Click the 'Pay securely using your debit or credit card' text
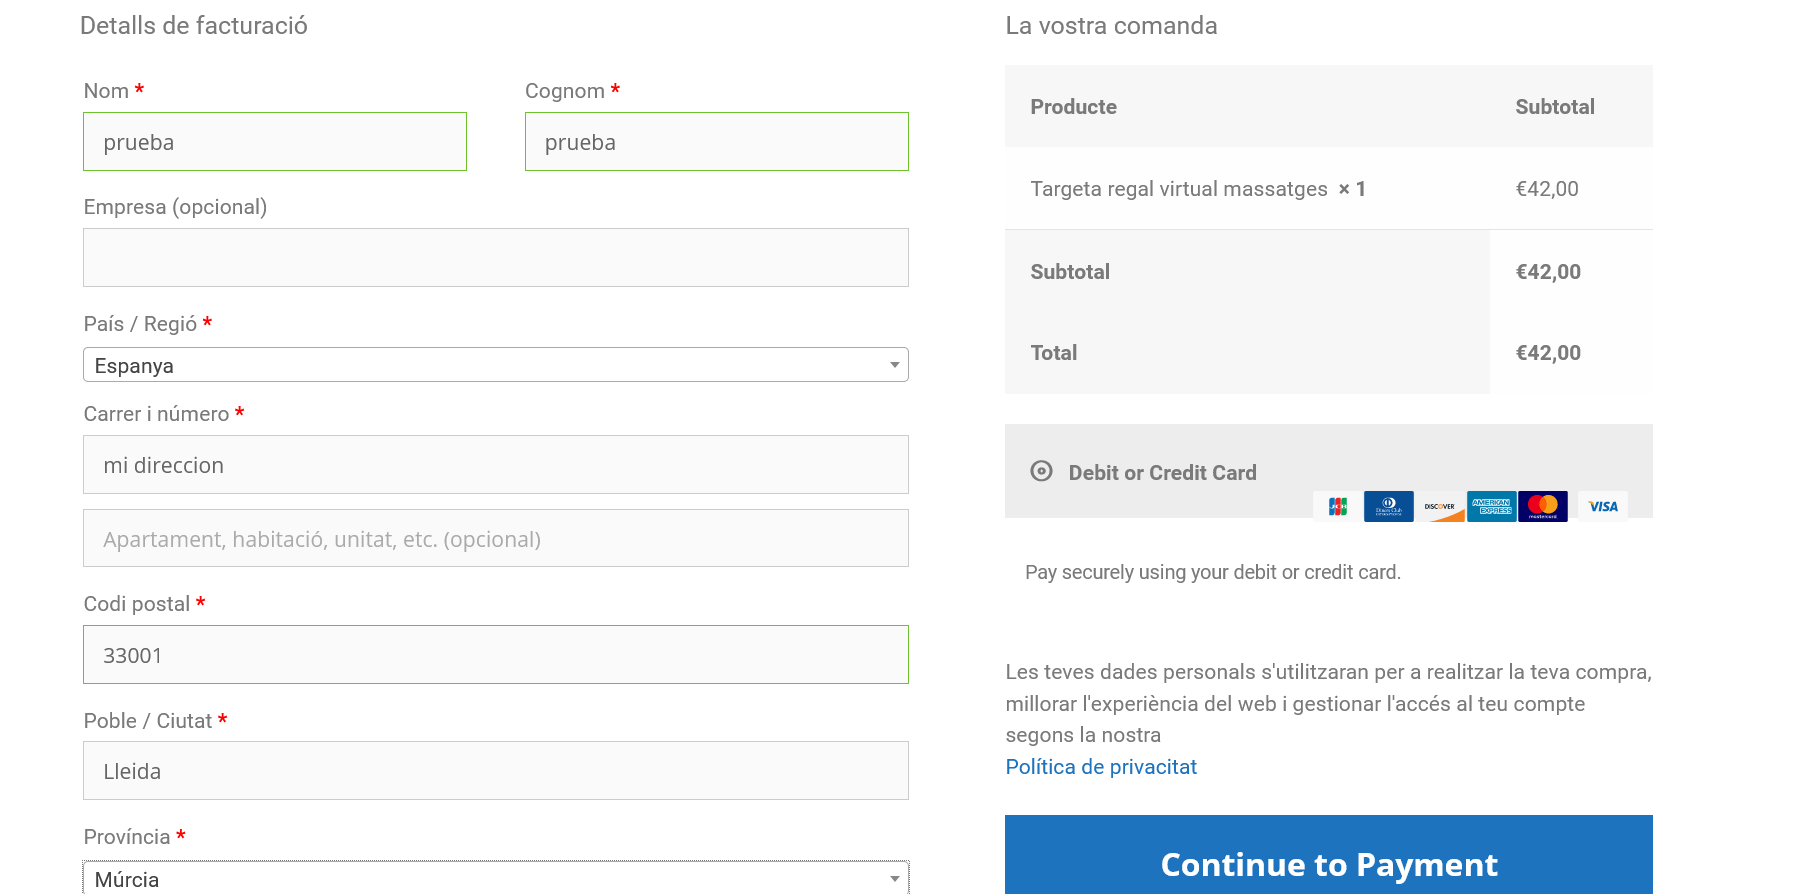Image resolution: width=1807 pixels, height=894 pixels. (1213, 572)
